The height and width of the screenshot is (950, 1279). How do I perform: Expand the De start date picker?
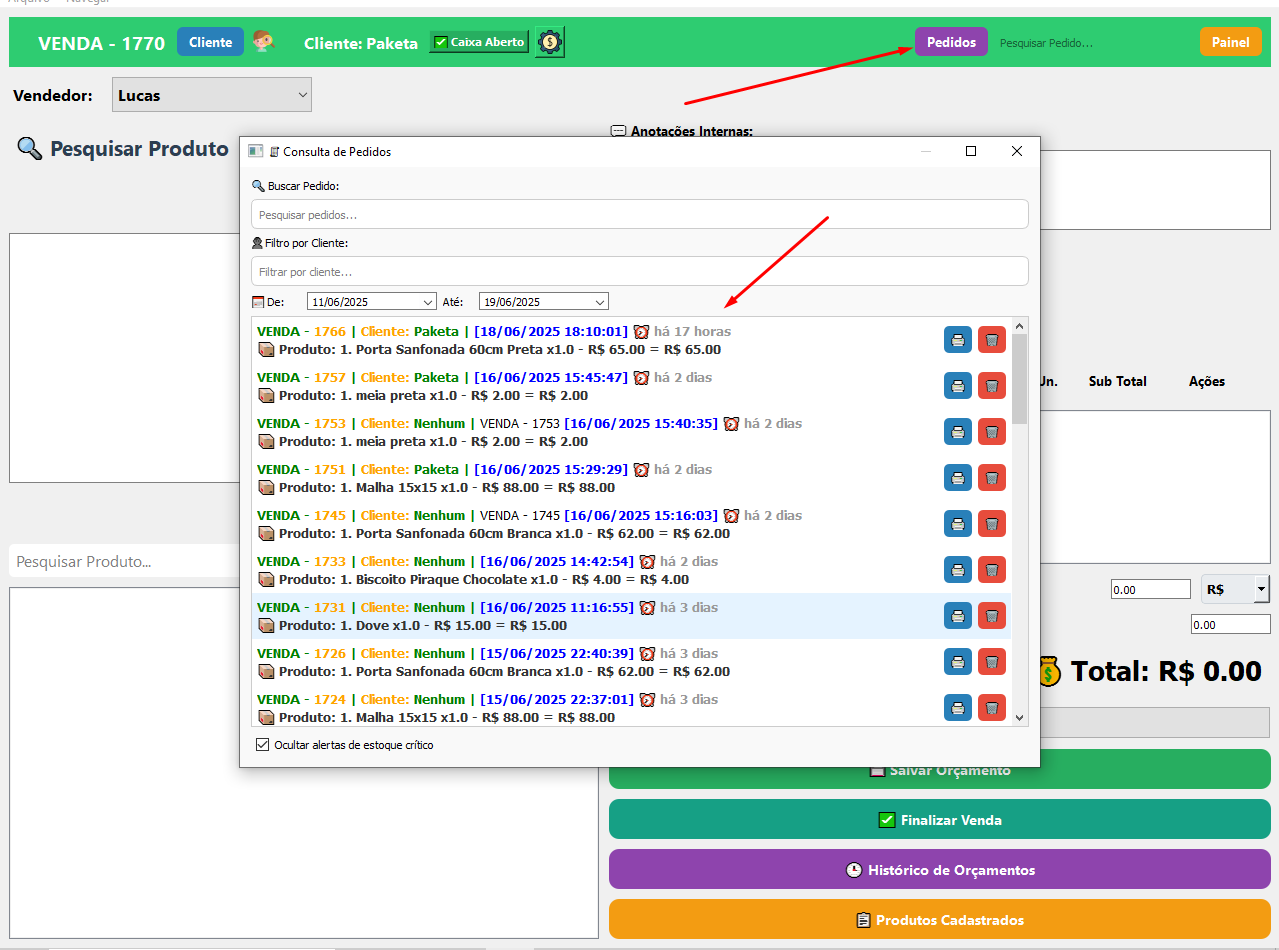click(x=428, y=302)
